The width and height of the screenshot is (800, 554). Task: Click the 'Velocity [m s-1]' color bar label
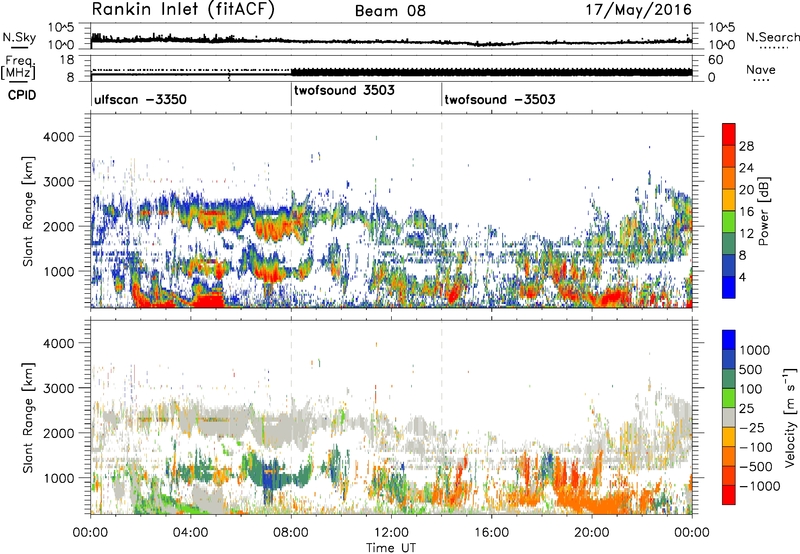(790, 416)
